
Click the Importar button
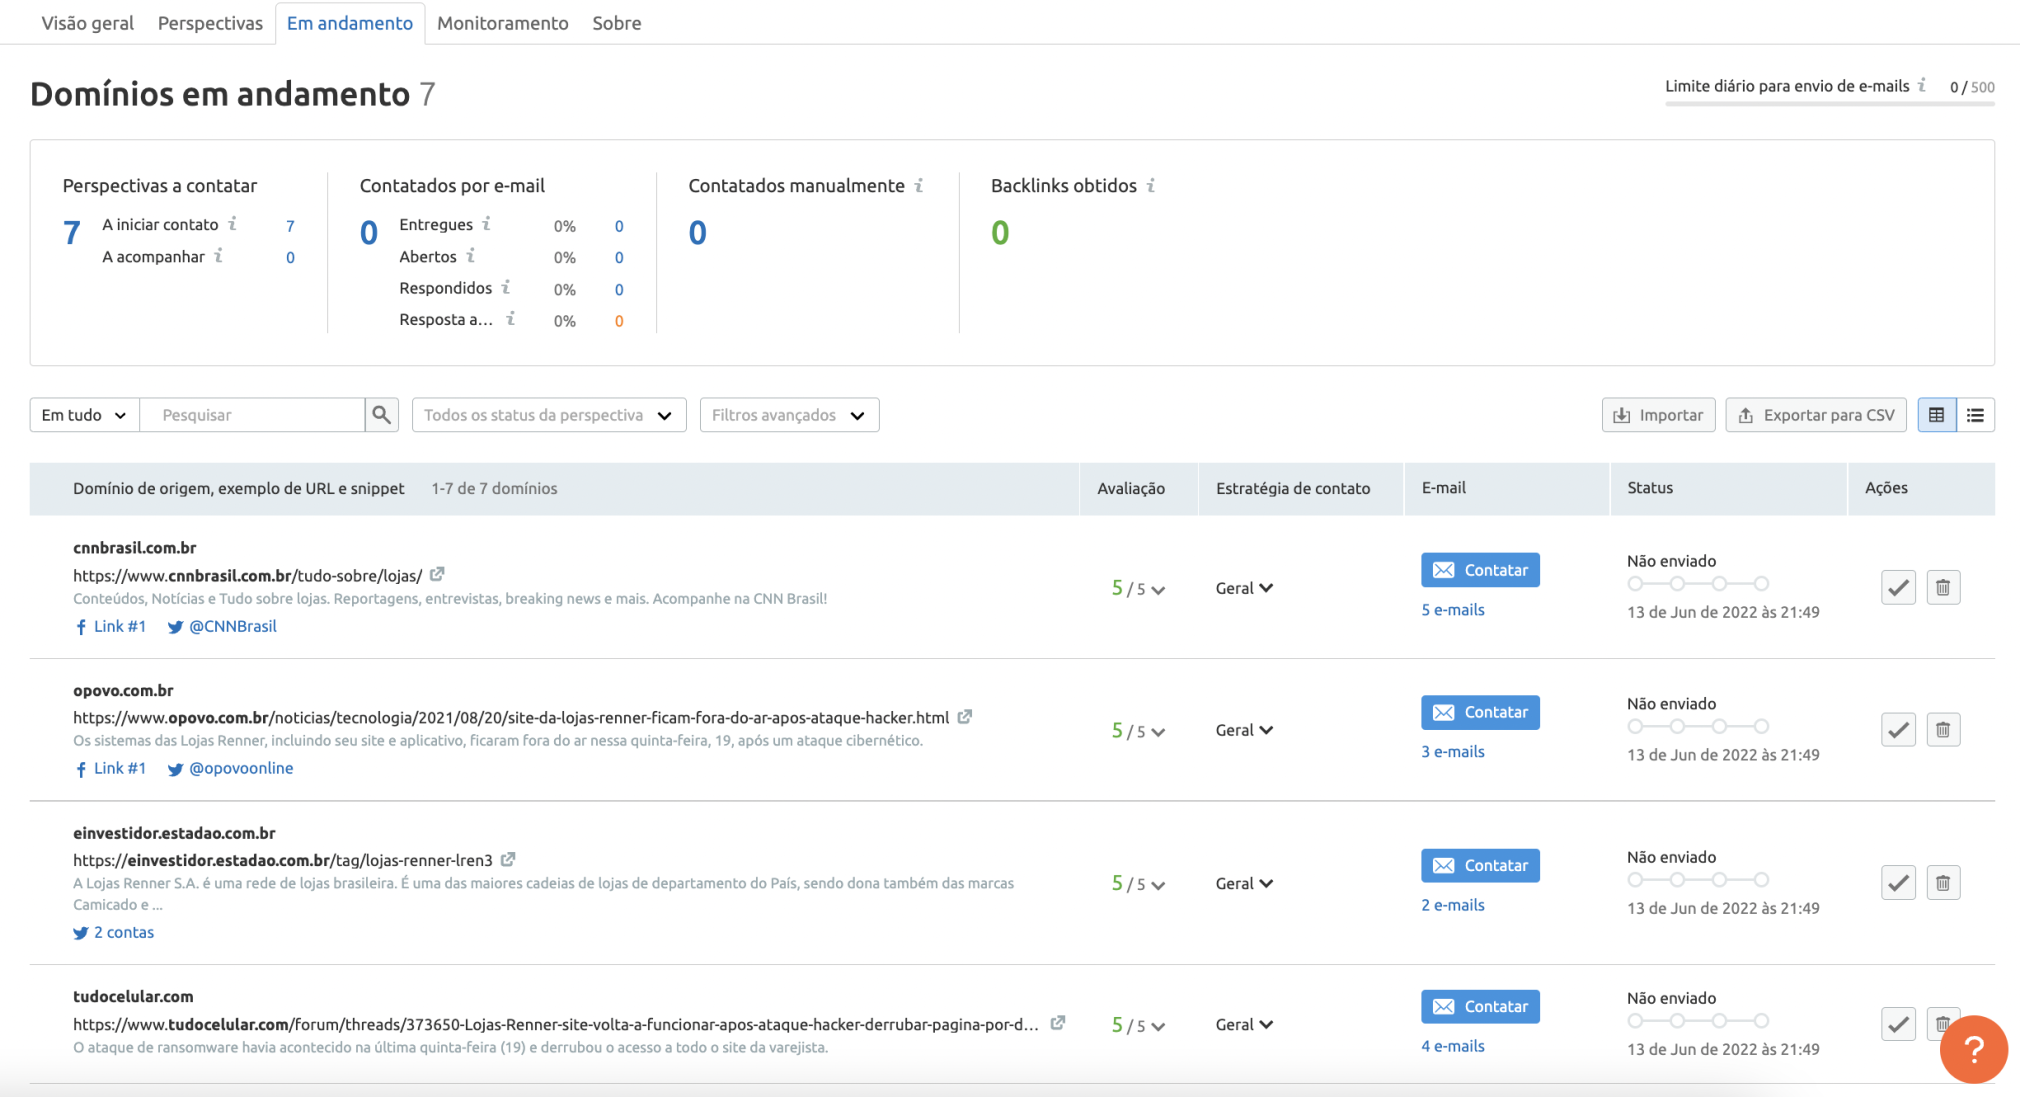point(1658,415)
